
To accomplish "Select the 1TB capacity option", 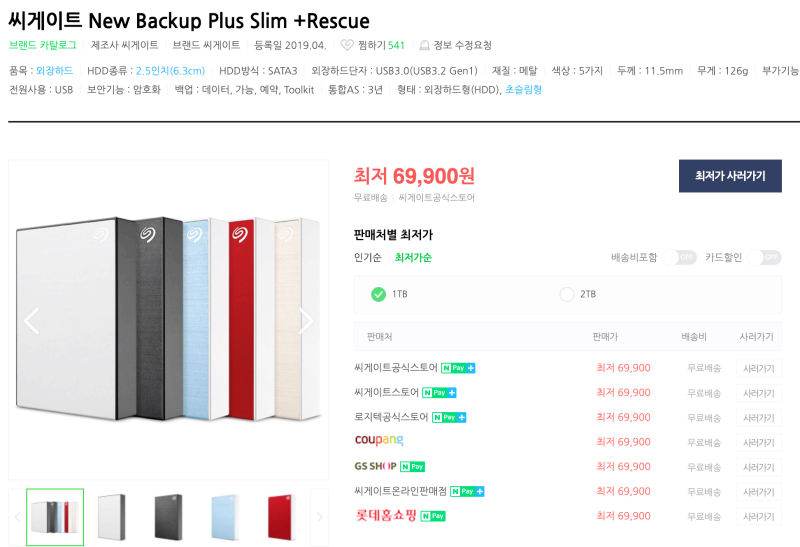I will 379,294.
